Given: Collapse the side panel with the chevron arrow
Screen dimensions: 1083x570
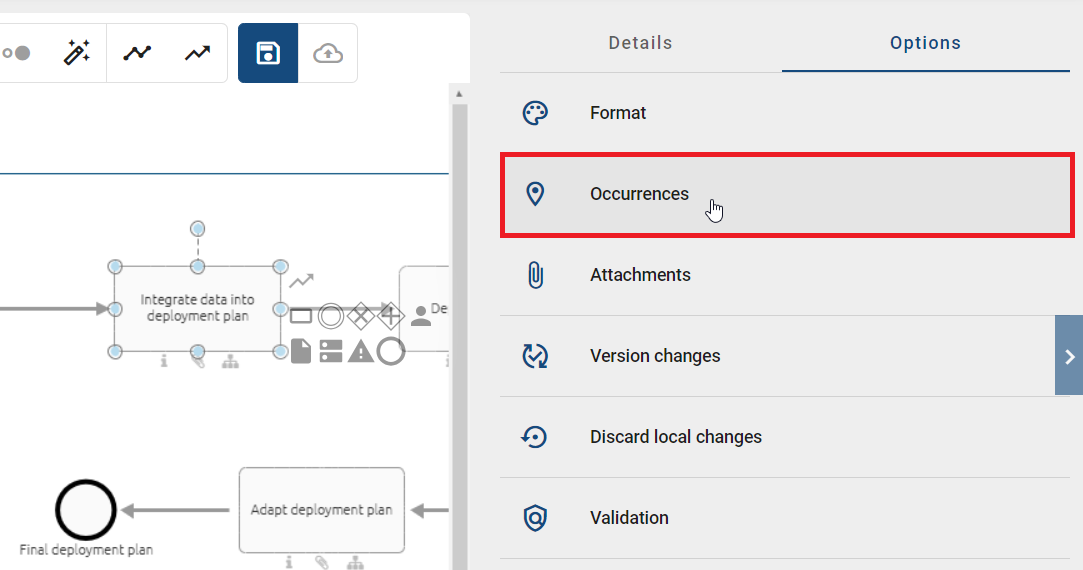Looking at the screenshot, I should tap(1069, 356).
